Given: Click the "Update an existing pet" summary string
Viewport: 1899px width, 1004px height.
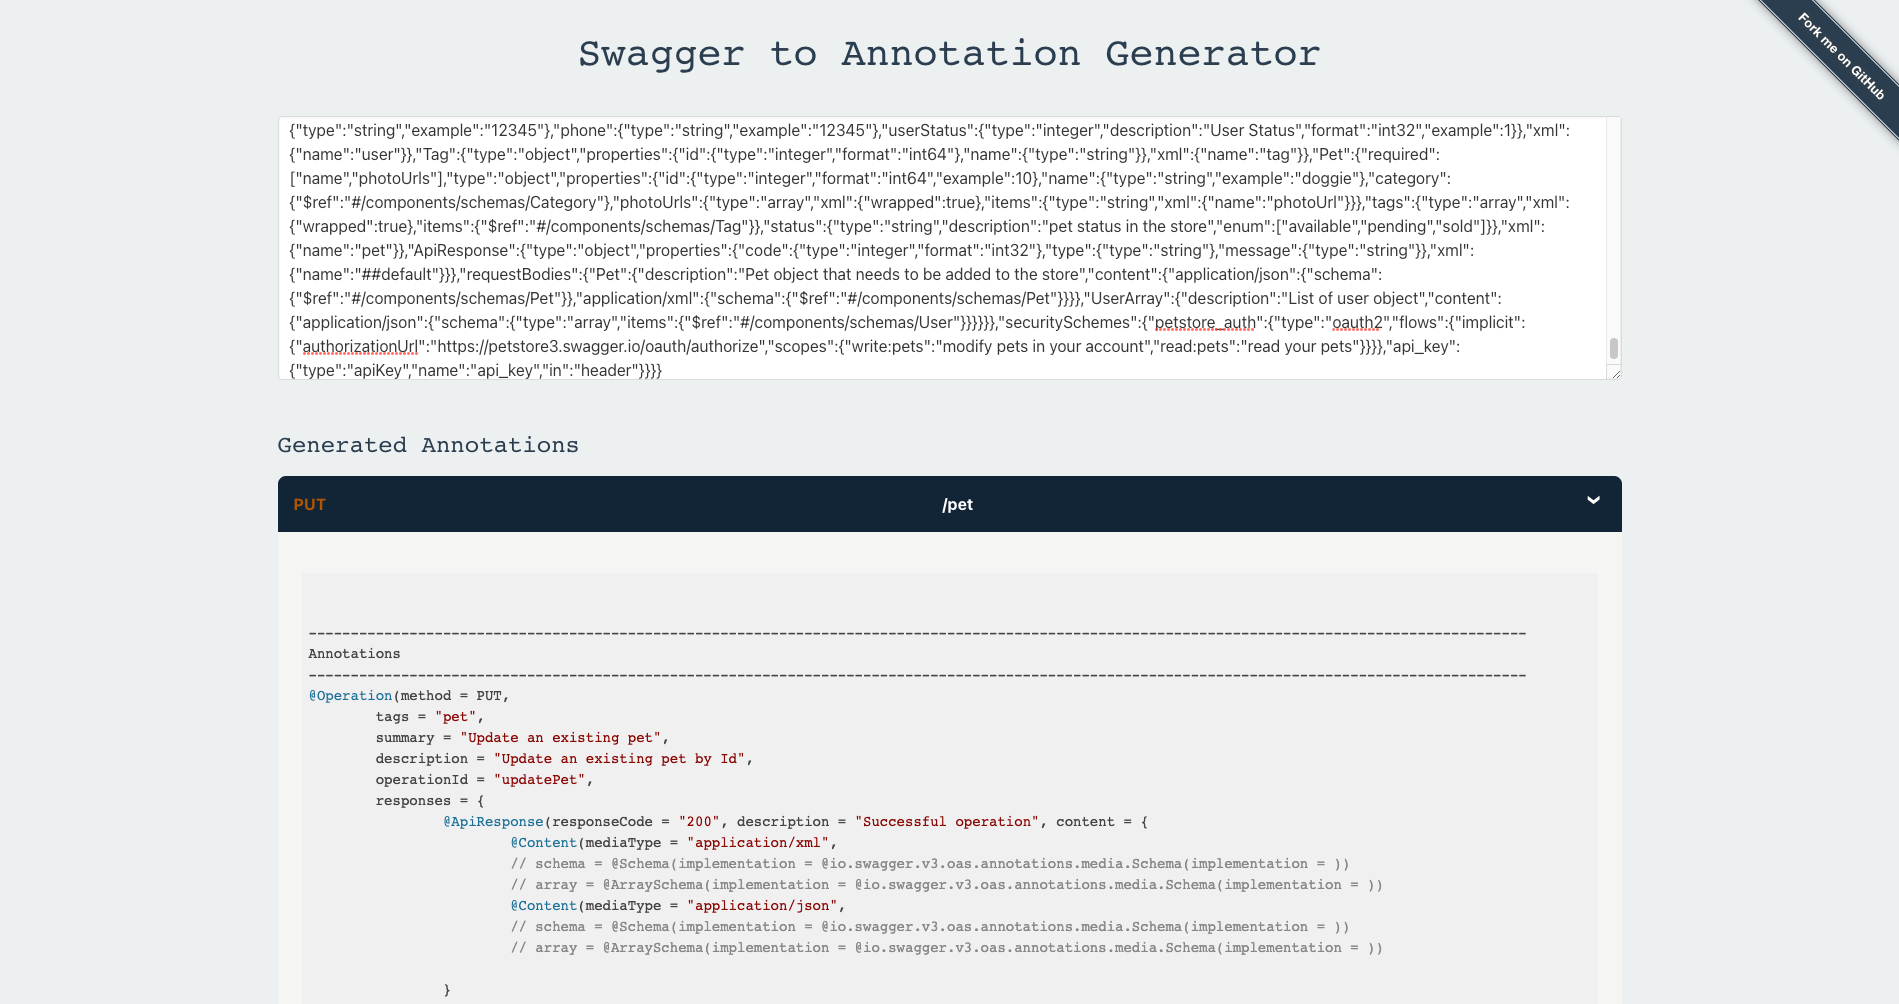Looking at the screenshot, I should (560, 738).
